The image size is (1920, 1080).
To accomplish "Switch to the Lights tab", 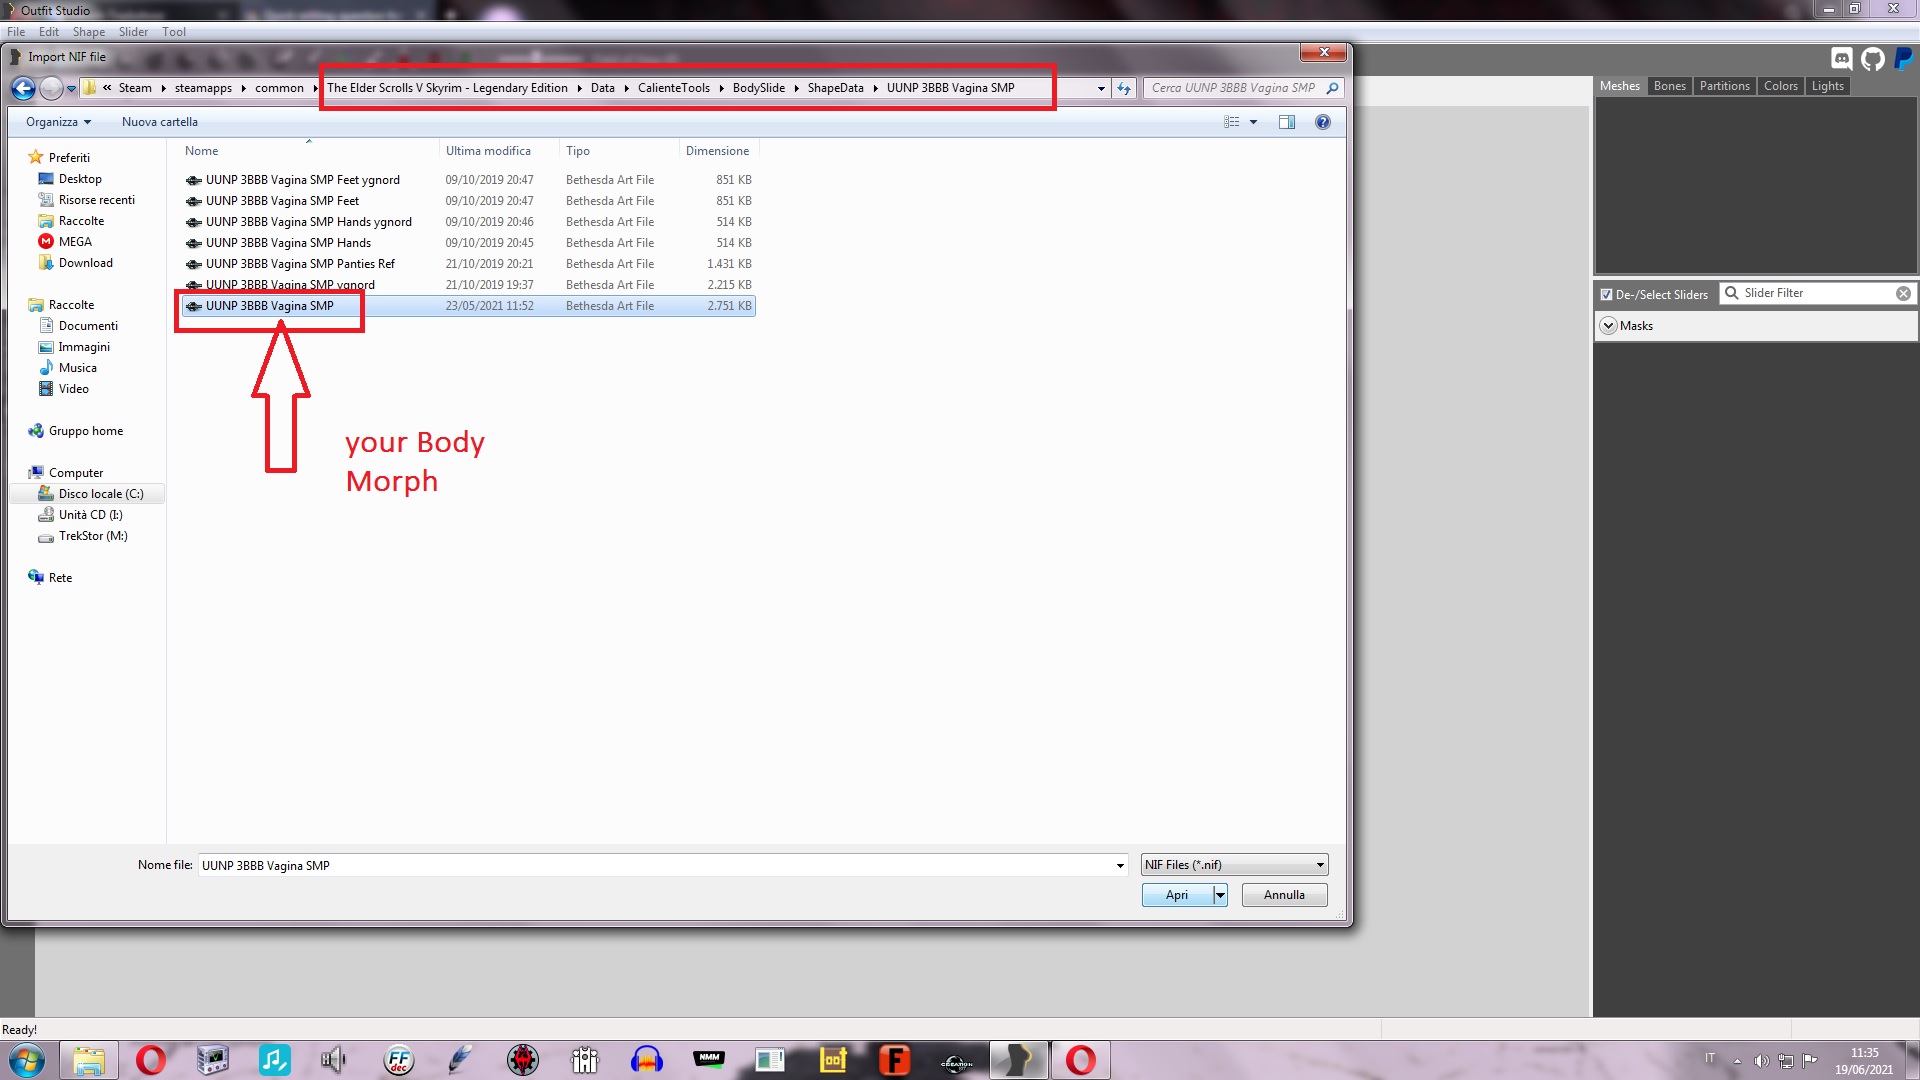I will (x=1827, y=86).
